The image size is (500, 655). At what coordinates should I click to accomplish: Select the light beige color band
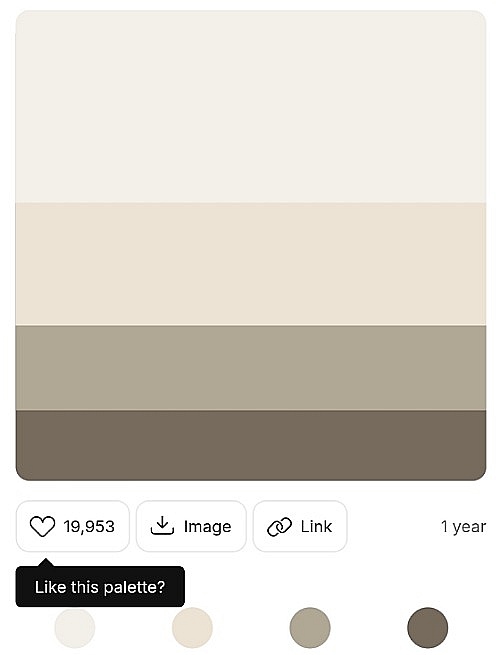(x=251, y=264)
